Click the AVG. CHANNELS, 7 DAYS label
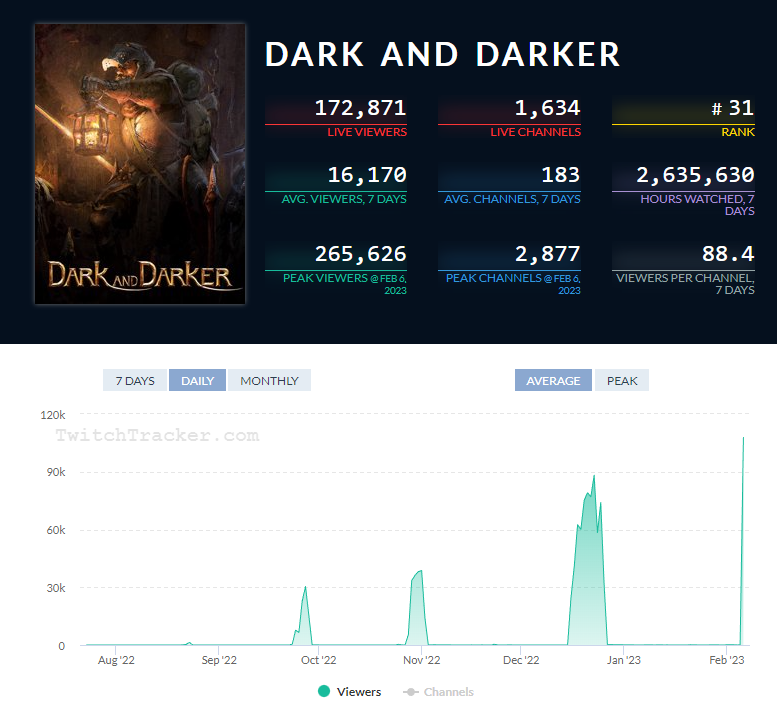 [512, 199]
